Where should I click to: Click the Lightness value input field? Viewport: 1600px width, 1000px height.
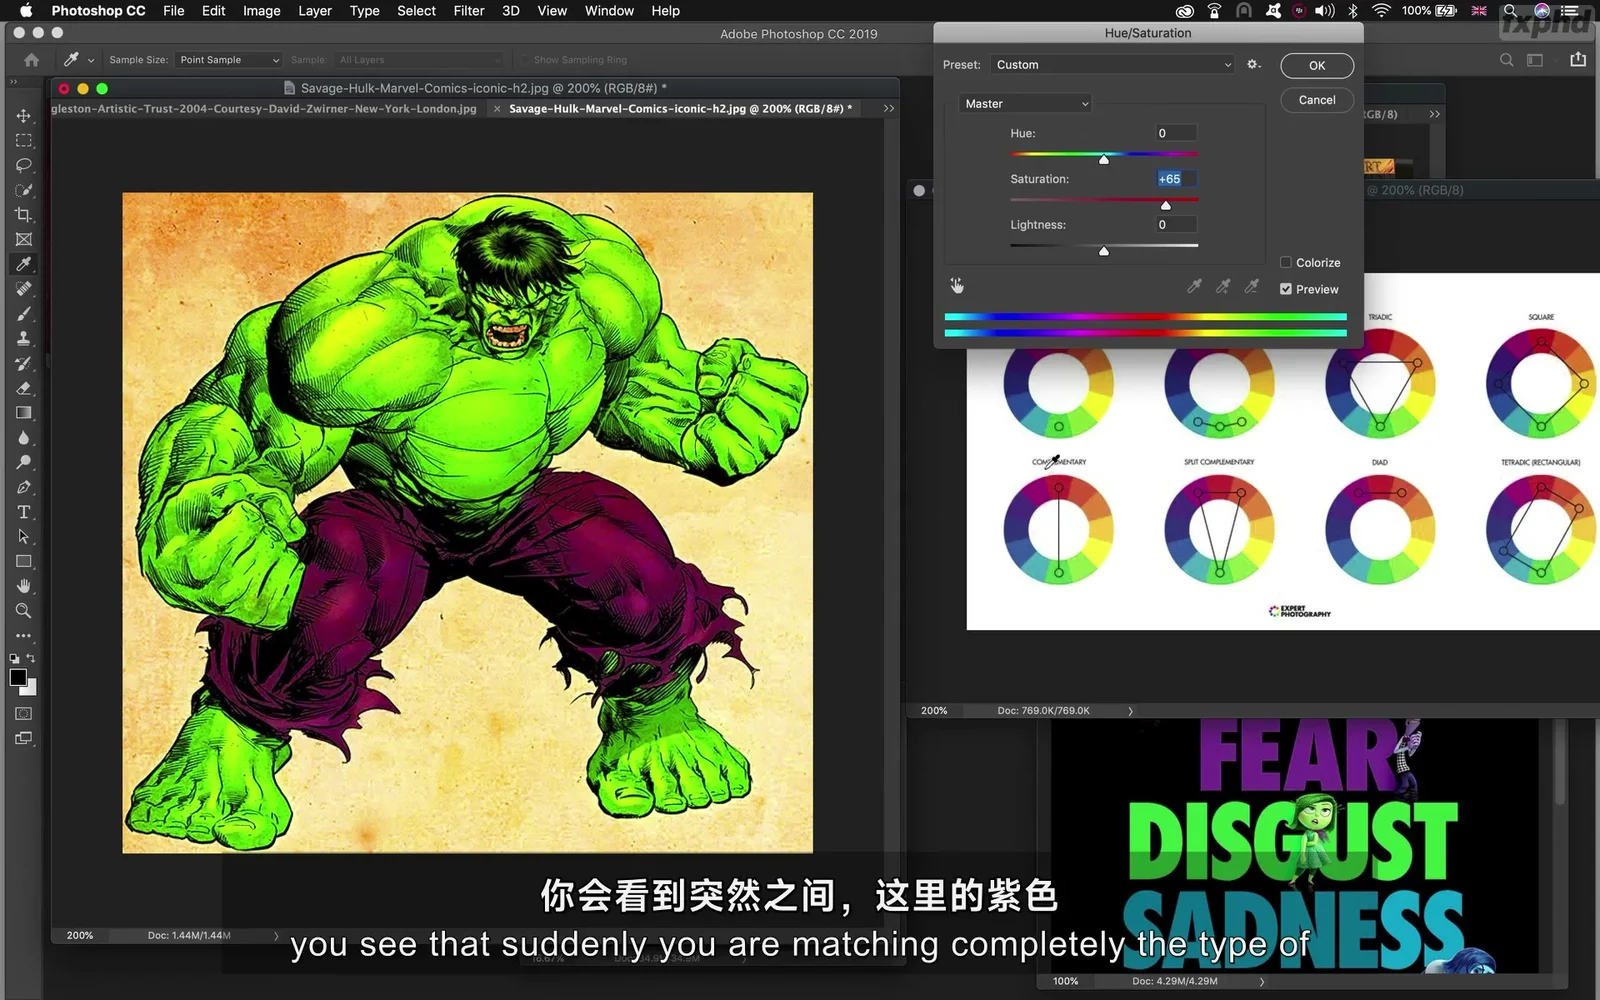pyautogui.click(x=1175, y=225)
